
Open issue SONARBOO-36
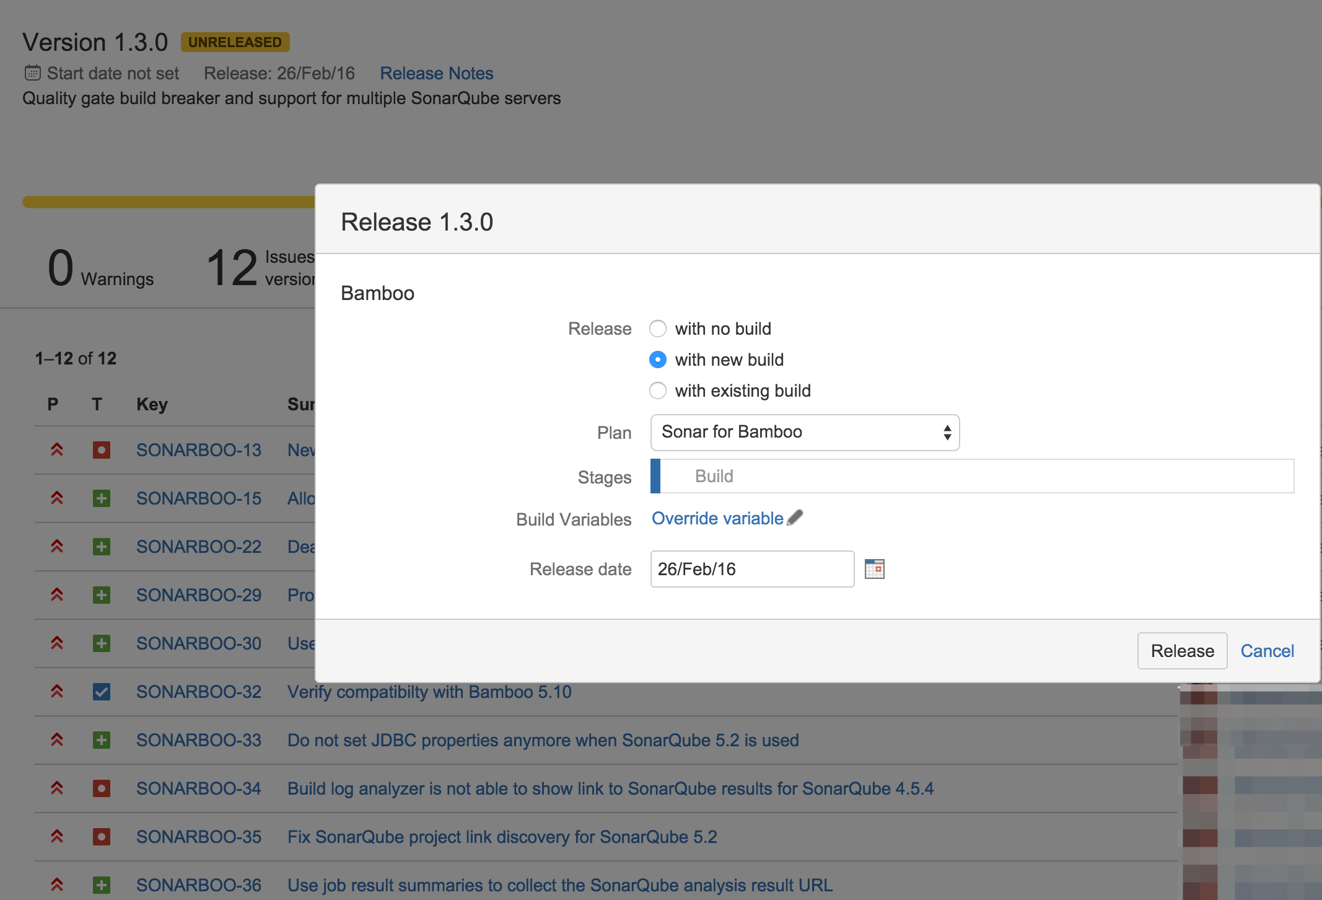coord(199,885)
